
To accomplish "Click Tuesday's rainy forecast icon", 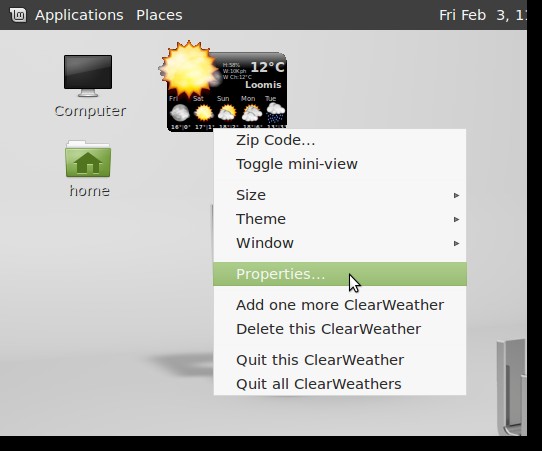I will point(275,113).
